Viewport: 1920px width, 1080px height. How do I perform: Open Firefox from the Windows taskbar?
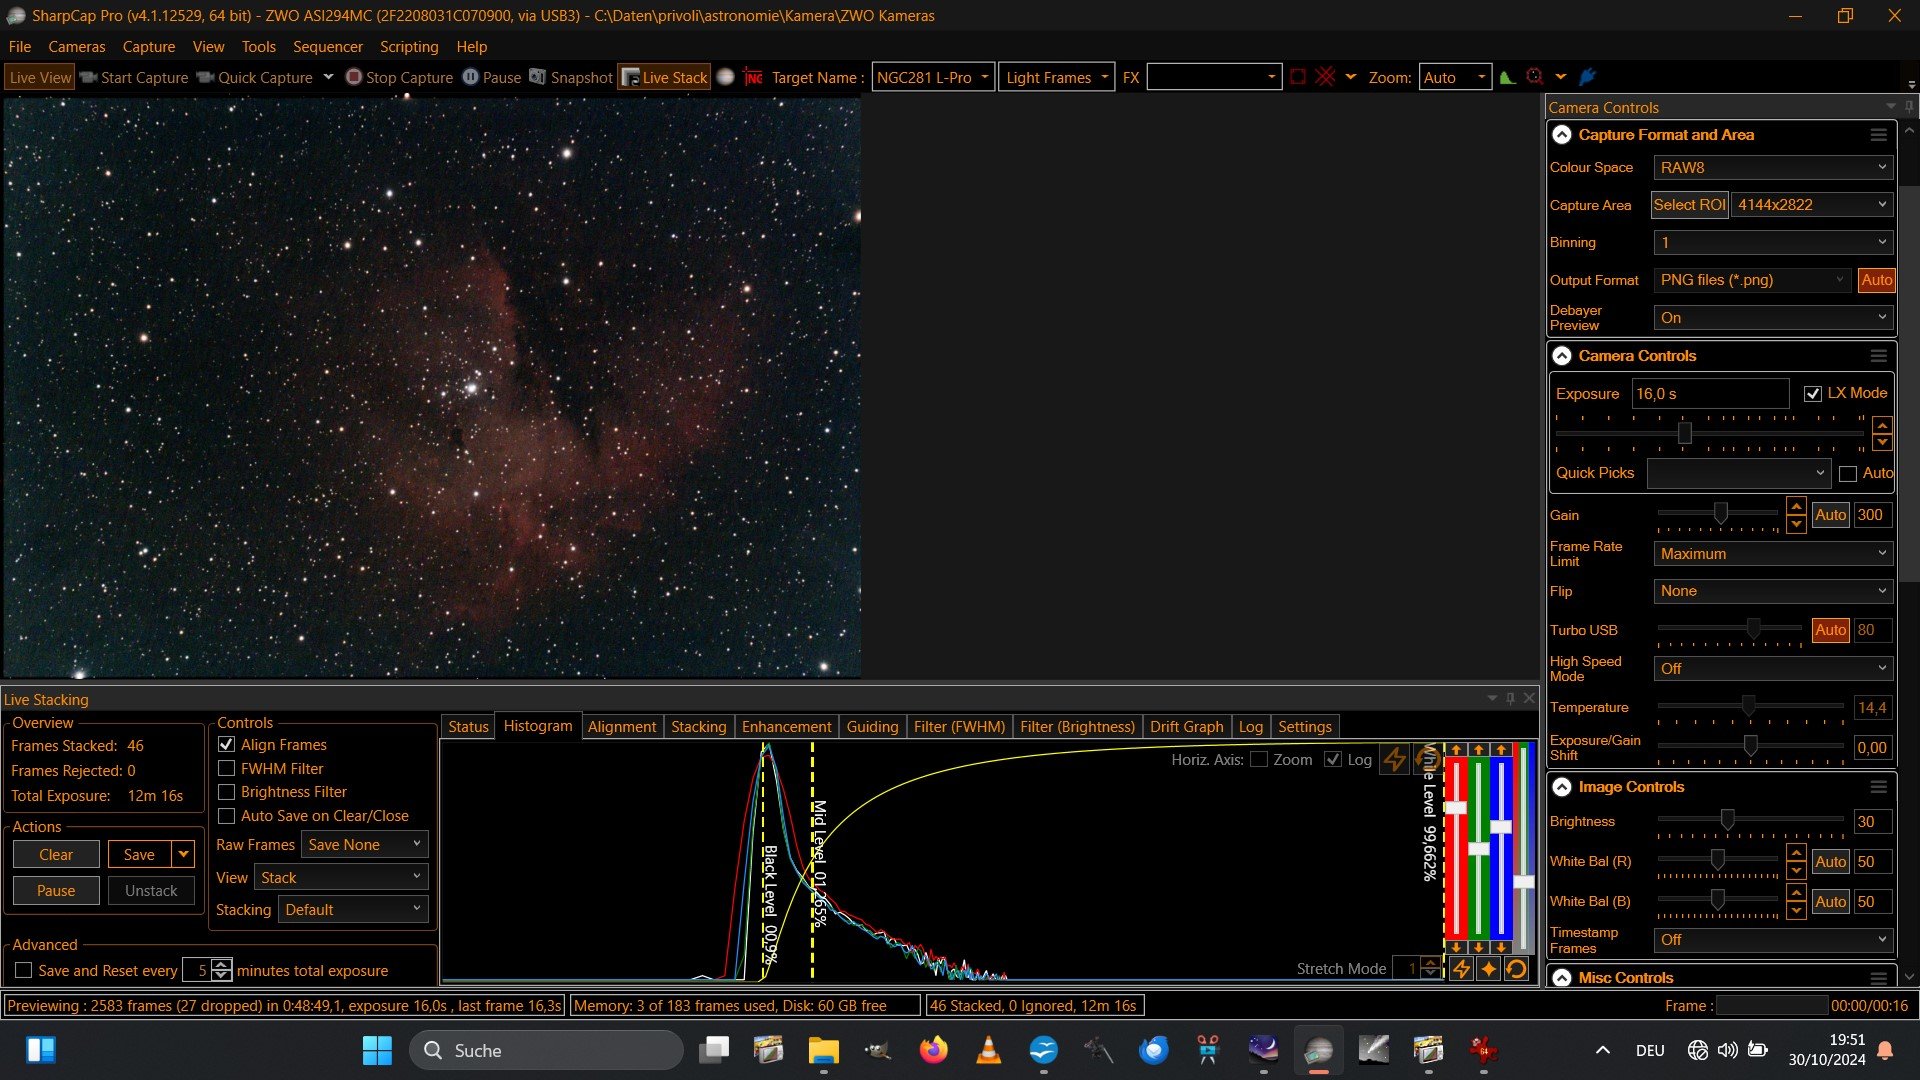tap(933, 1050)
